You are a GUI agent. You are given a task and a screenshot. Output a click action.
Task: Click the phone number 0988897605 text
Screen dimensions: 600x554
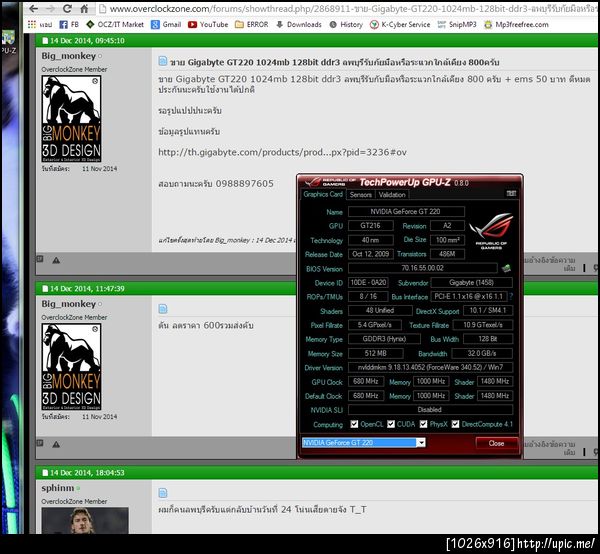pos(245,184)
